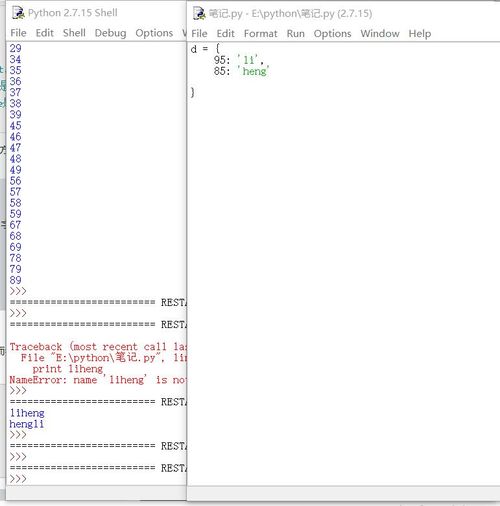
Task: Open editor's Options menu
Action: [332, 34]
